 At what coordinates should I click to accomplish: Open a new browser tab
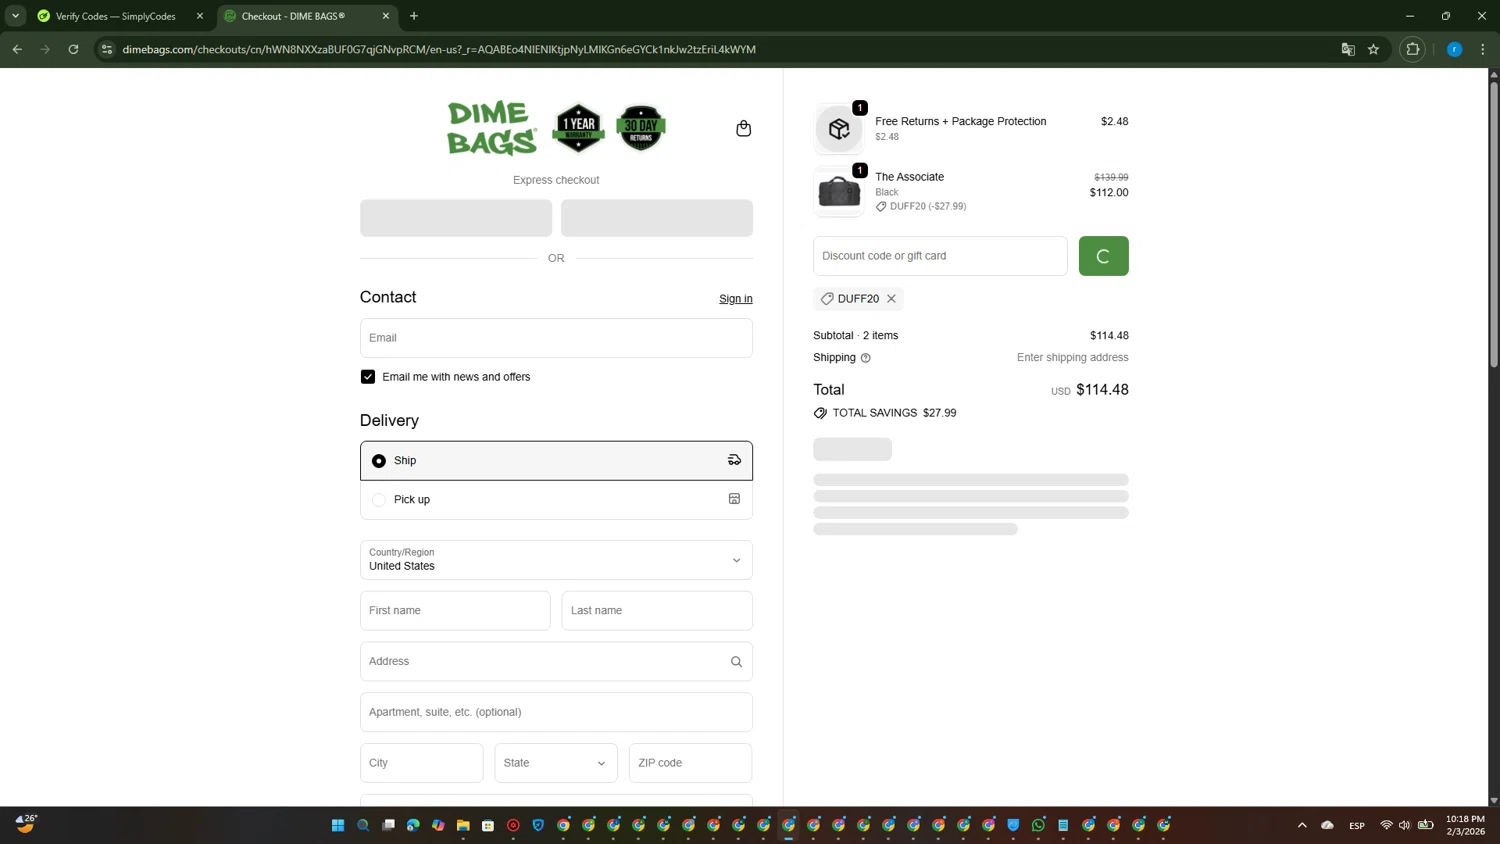(x=414, y=16)
